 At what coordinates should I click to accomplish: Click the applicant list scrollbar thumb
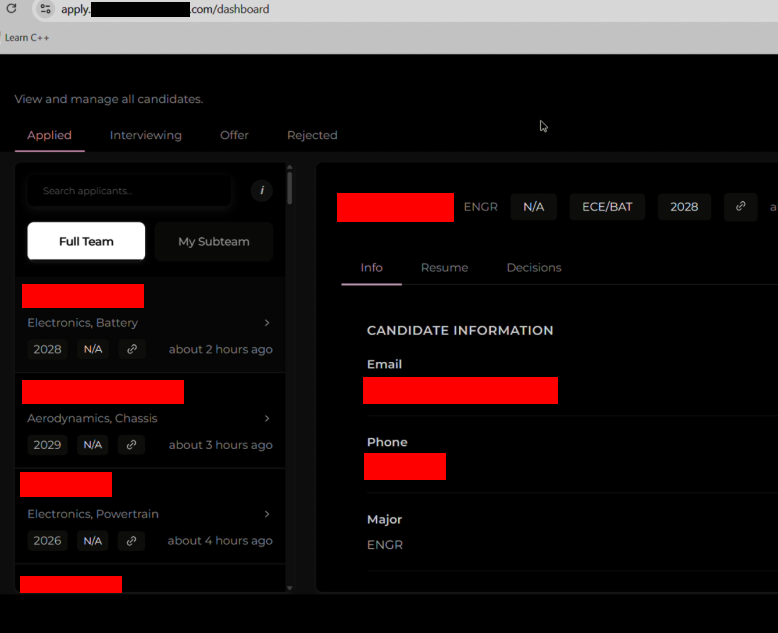(x=290, y=188)
